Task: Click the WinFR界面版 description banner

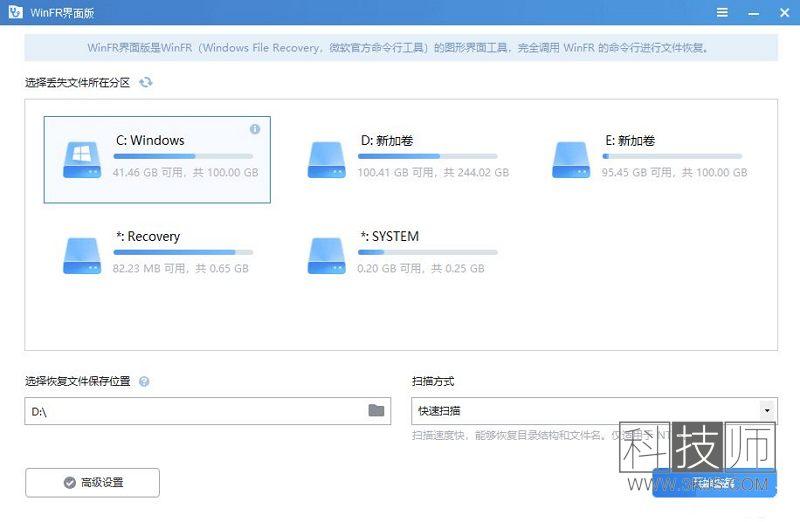Action: (401, 47)
